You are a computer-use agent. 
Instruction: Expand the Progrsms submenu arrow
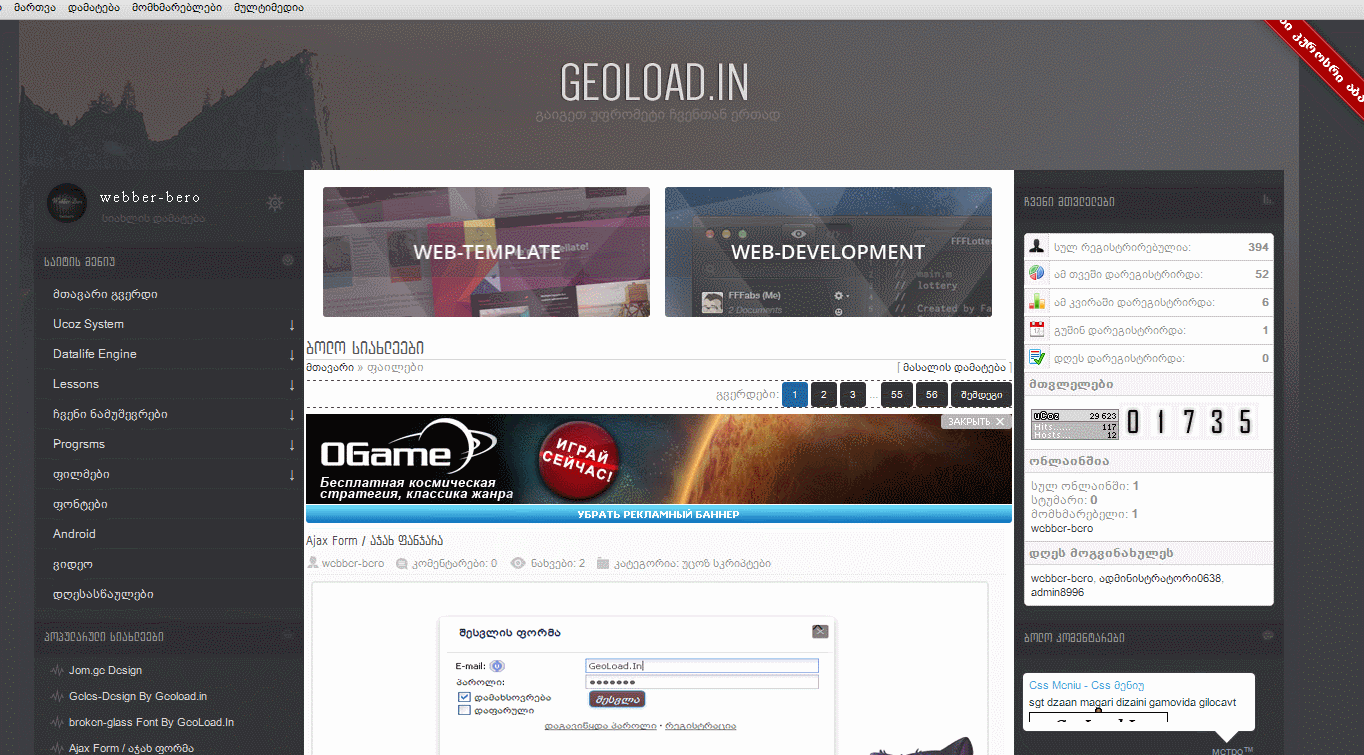[x=292, y=445]
